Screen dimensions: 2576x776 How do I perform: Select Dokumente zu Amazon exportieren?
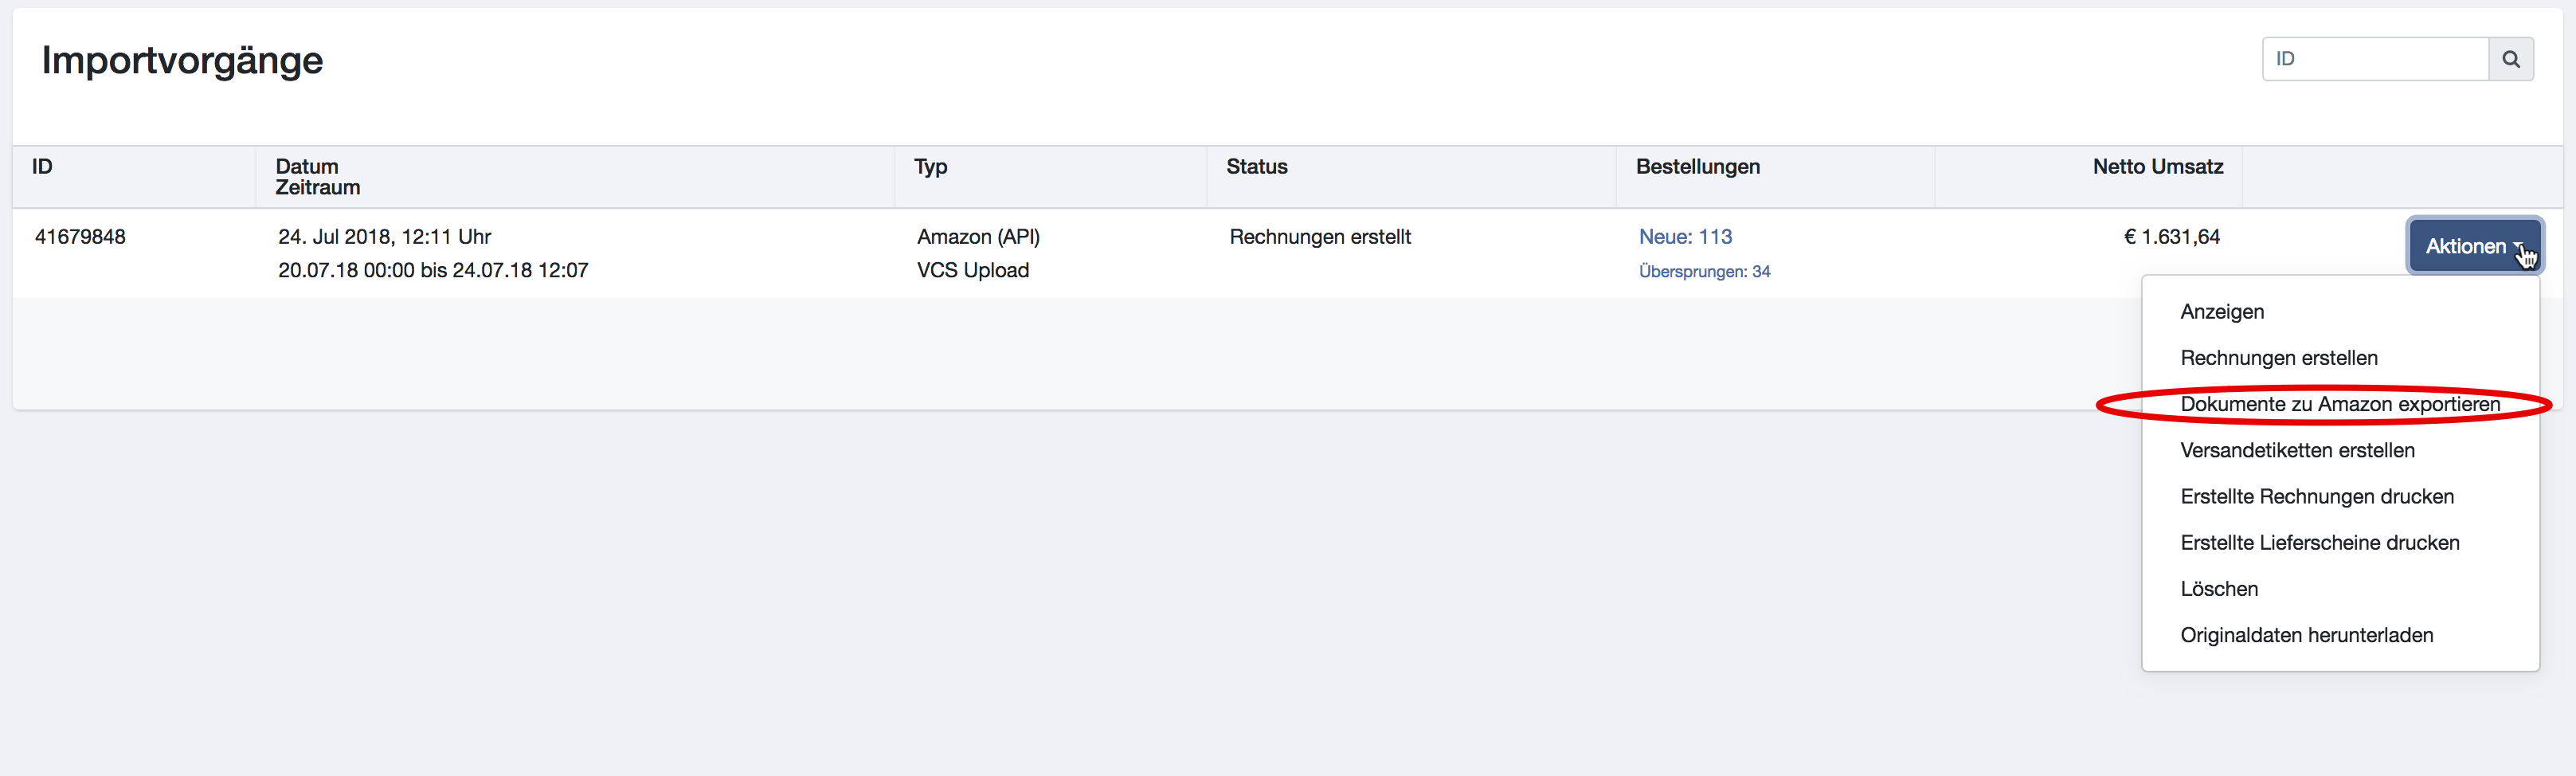[x=2340, y=404]
